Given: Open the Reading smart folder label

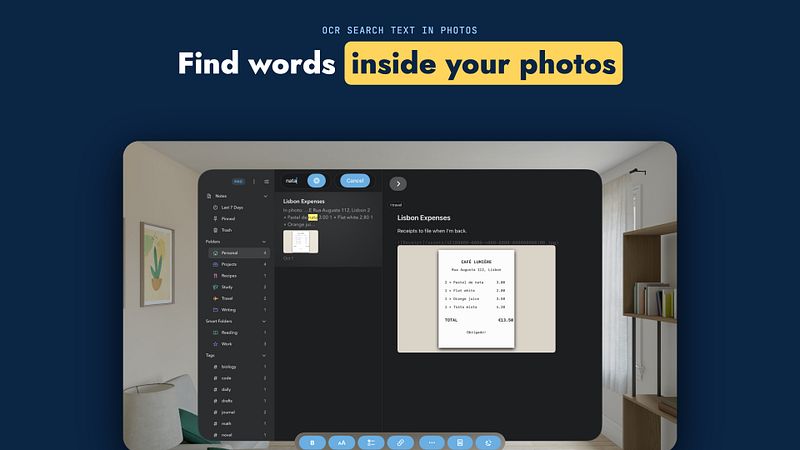Looking at the screenshot, I should (x=230, y=333).
